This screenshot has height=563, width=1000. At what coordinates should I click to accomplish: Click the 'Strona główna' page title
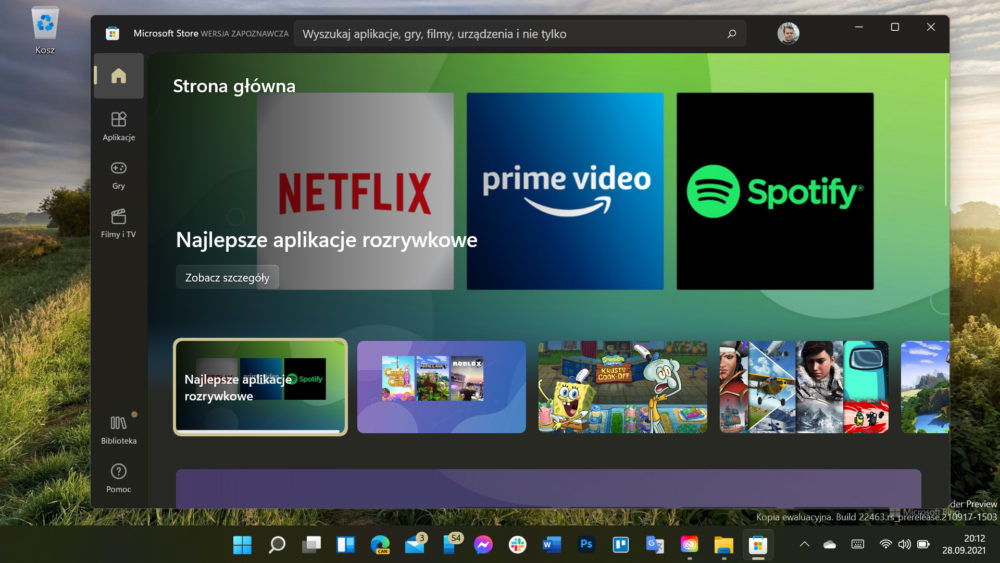click(234, 86)
